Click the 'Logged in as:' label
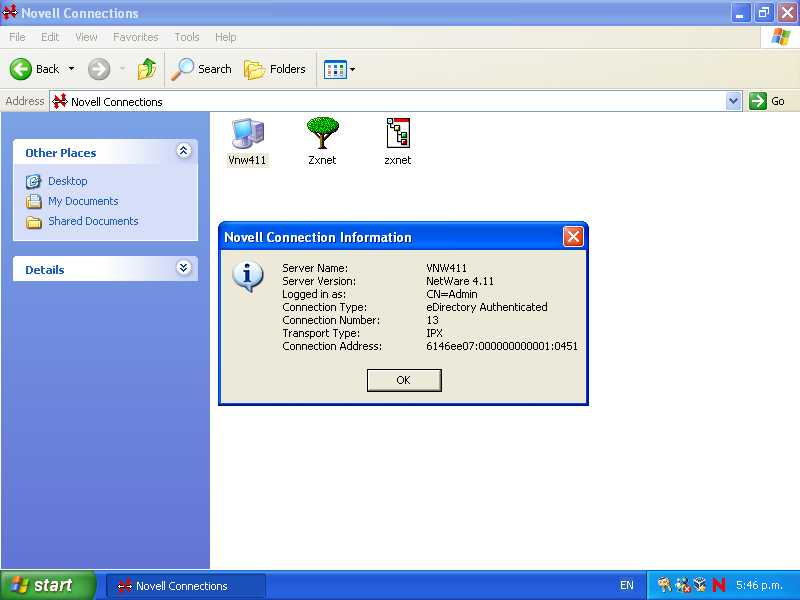 point(314,294)
